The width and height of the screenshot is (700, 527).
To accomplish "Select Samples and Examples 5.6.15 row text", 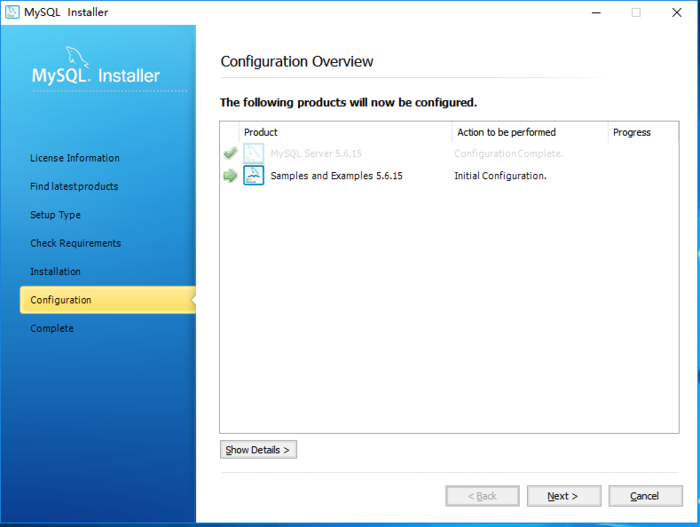I will pyautogui.click(x=337, y=176).
